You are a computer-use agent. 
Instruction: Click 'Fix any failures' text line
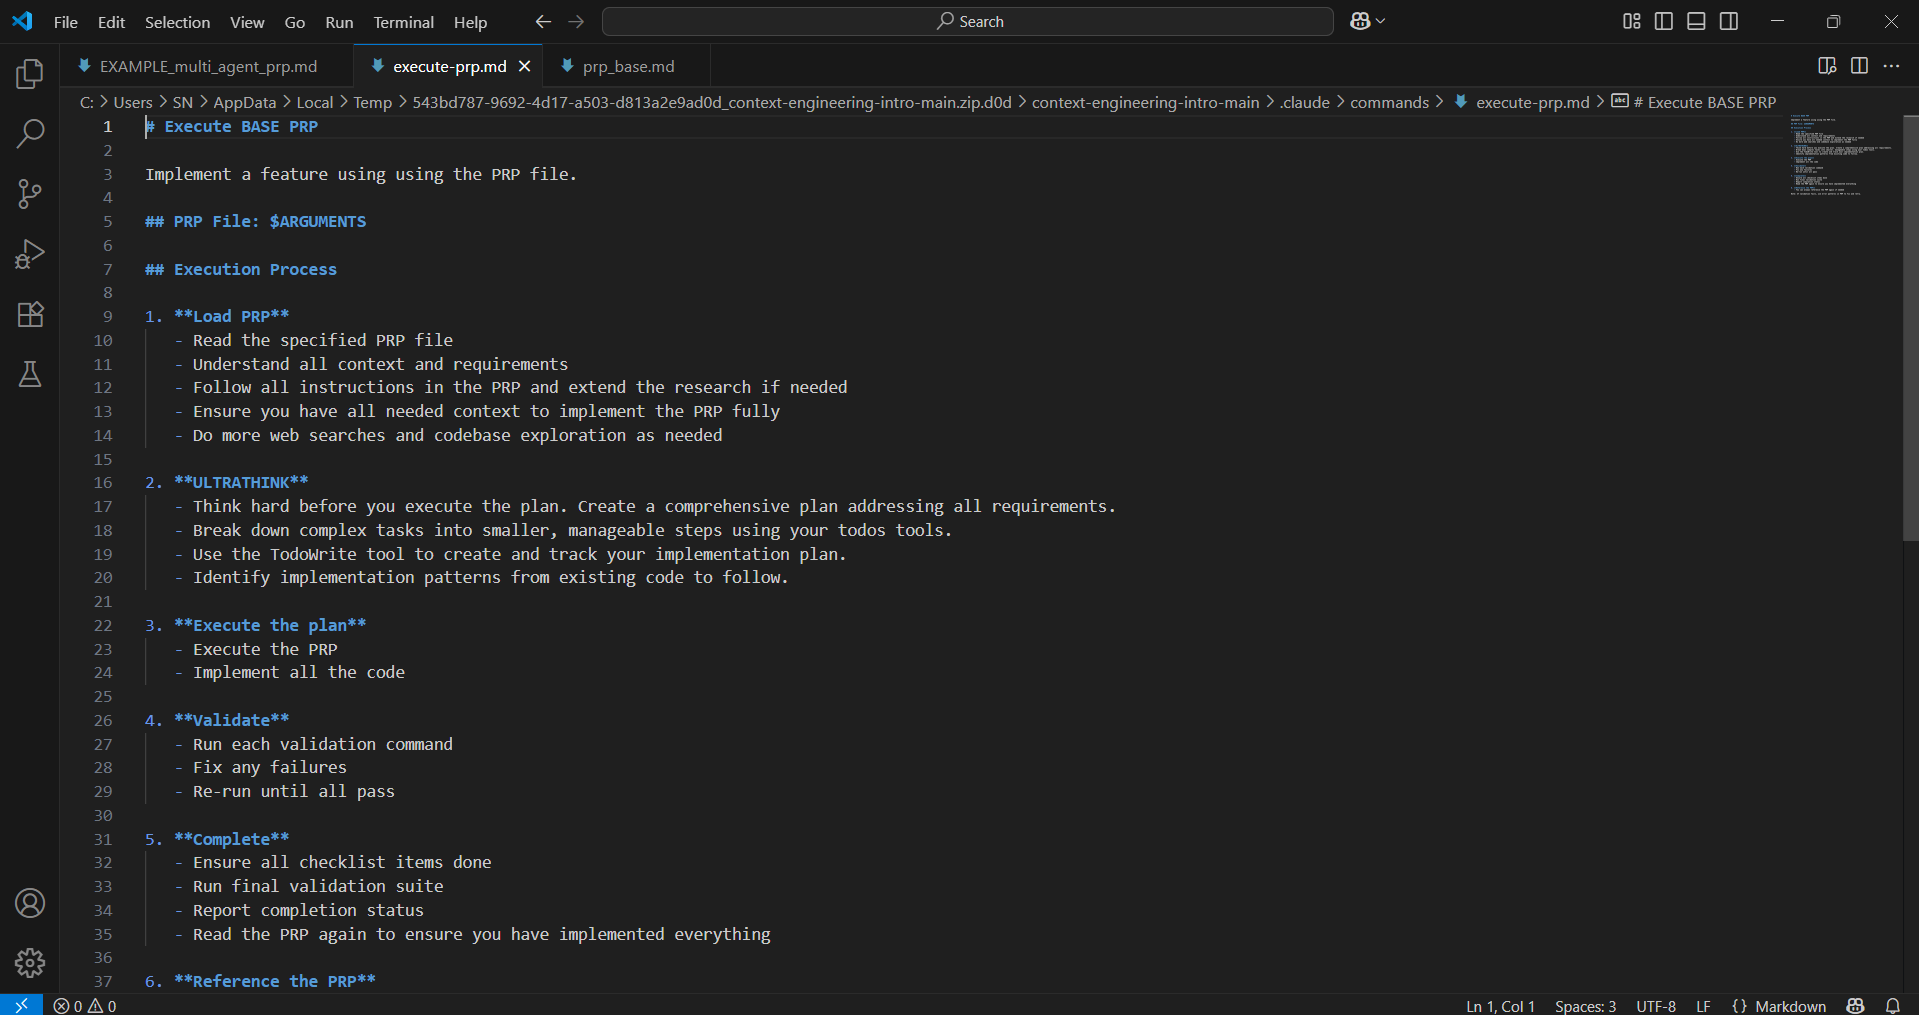click(x=270, y=767)
